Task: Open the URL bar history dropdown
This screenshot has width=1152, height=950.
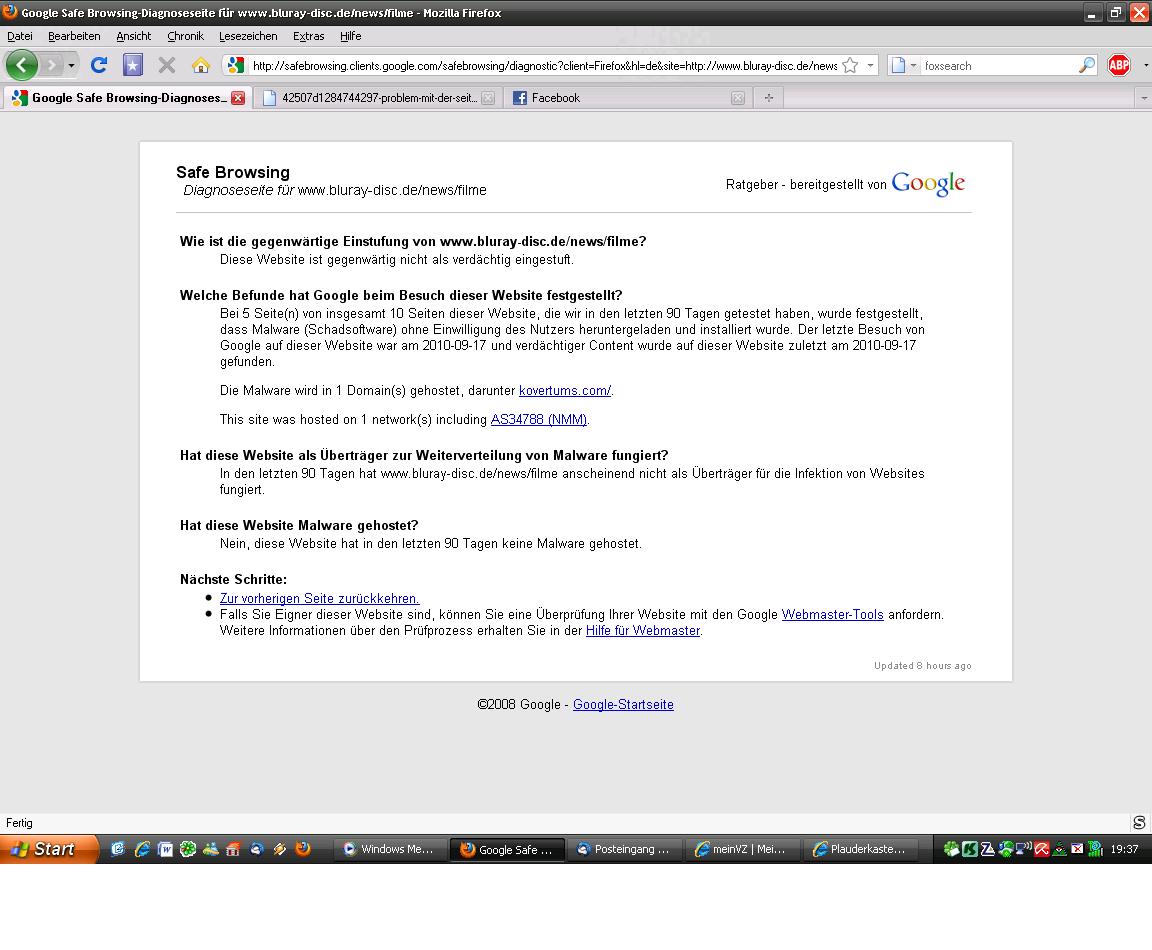Action: pyautogui.click(x=871, y=65)
